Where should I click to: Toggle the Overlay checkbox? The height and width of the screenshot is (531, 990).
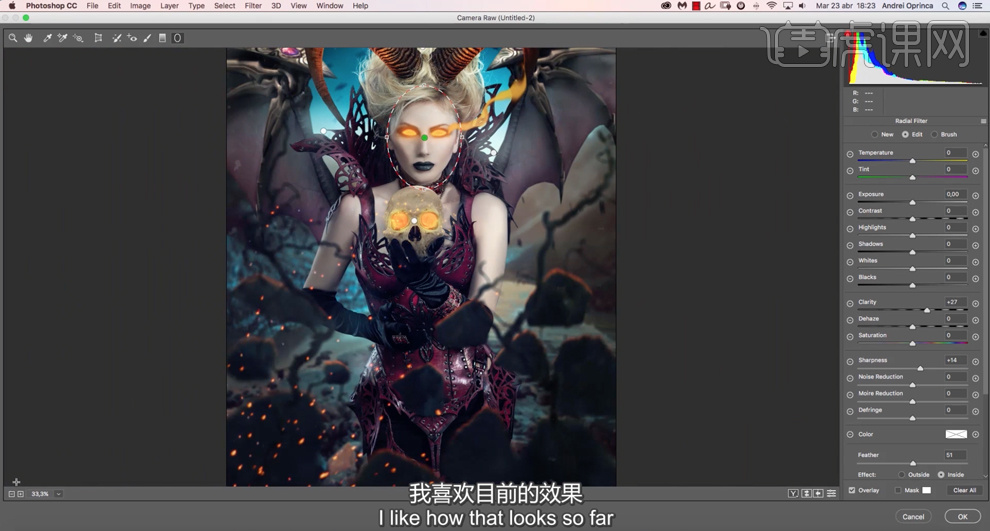852,490
